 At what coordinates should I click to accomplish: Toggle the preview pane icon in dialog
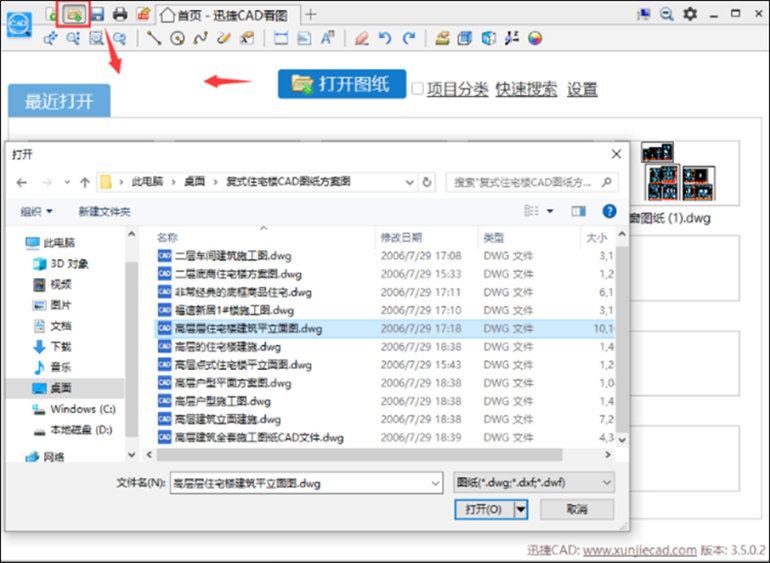[578, 211]
